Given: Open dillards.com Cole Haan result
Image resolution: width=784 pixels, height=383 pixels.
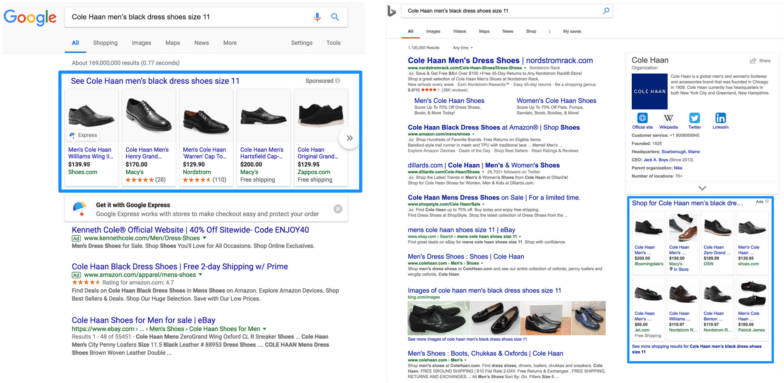Looking at the screenshot, I should 484,165.
